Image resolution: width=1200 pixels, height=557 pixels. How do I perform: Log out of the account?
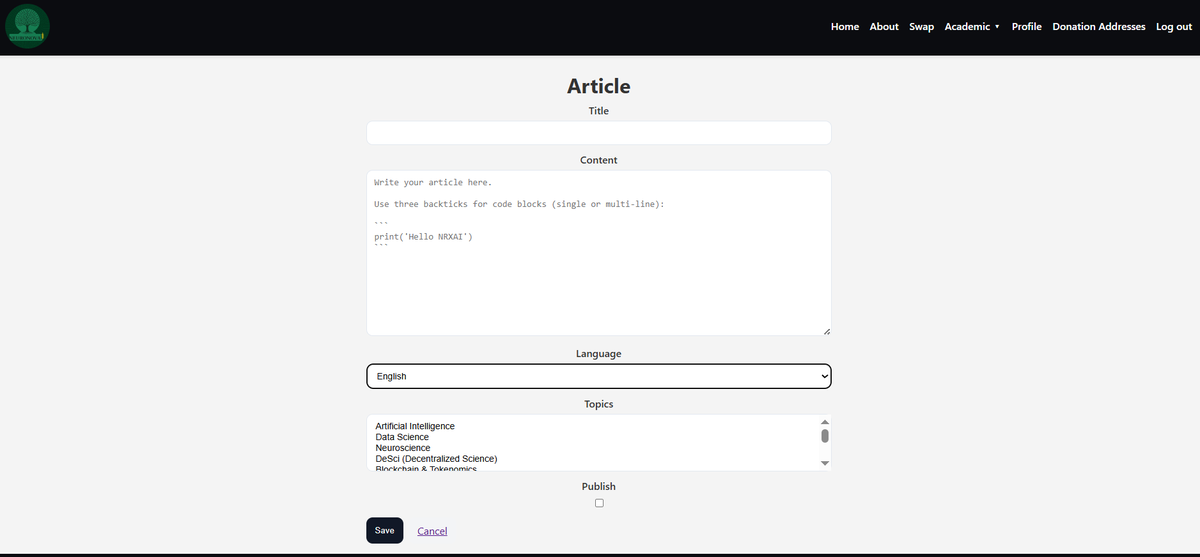point(1174,27)
